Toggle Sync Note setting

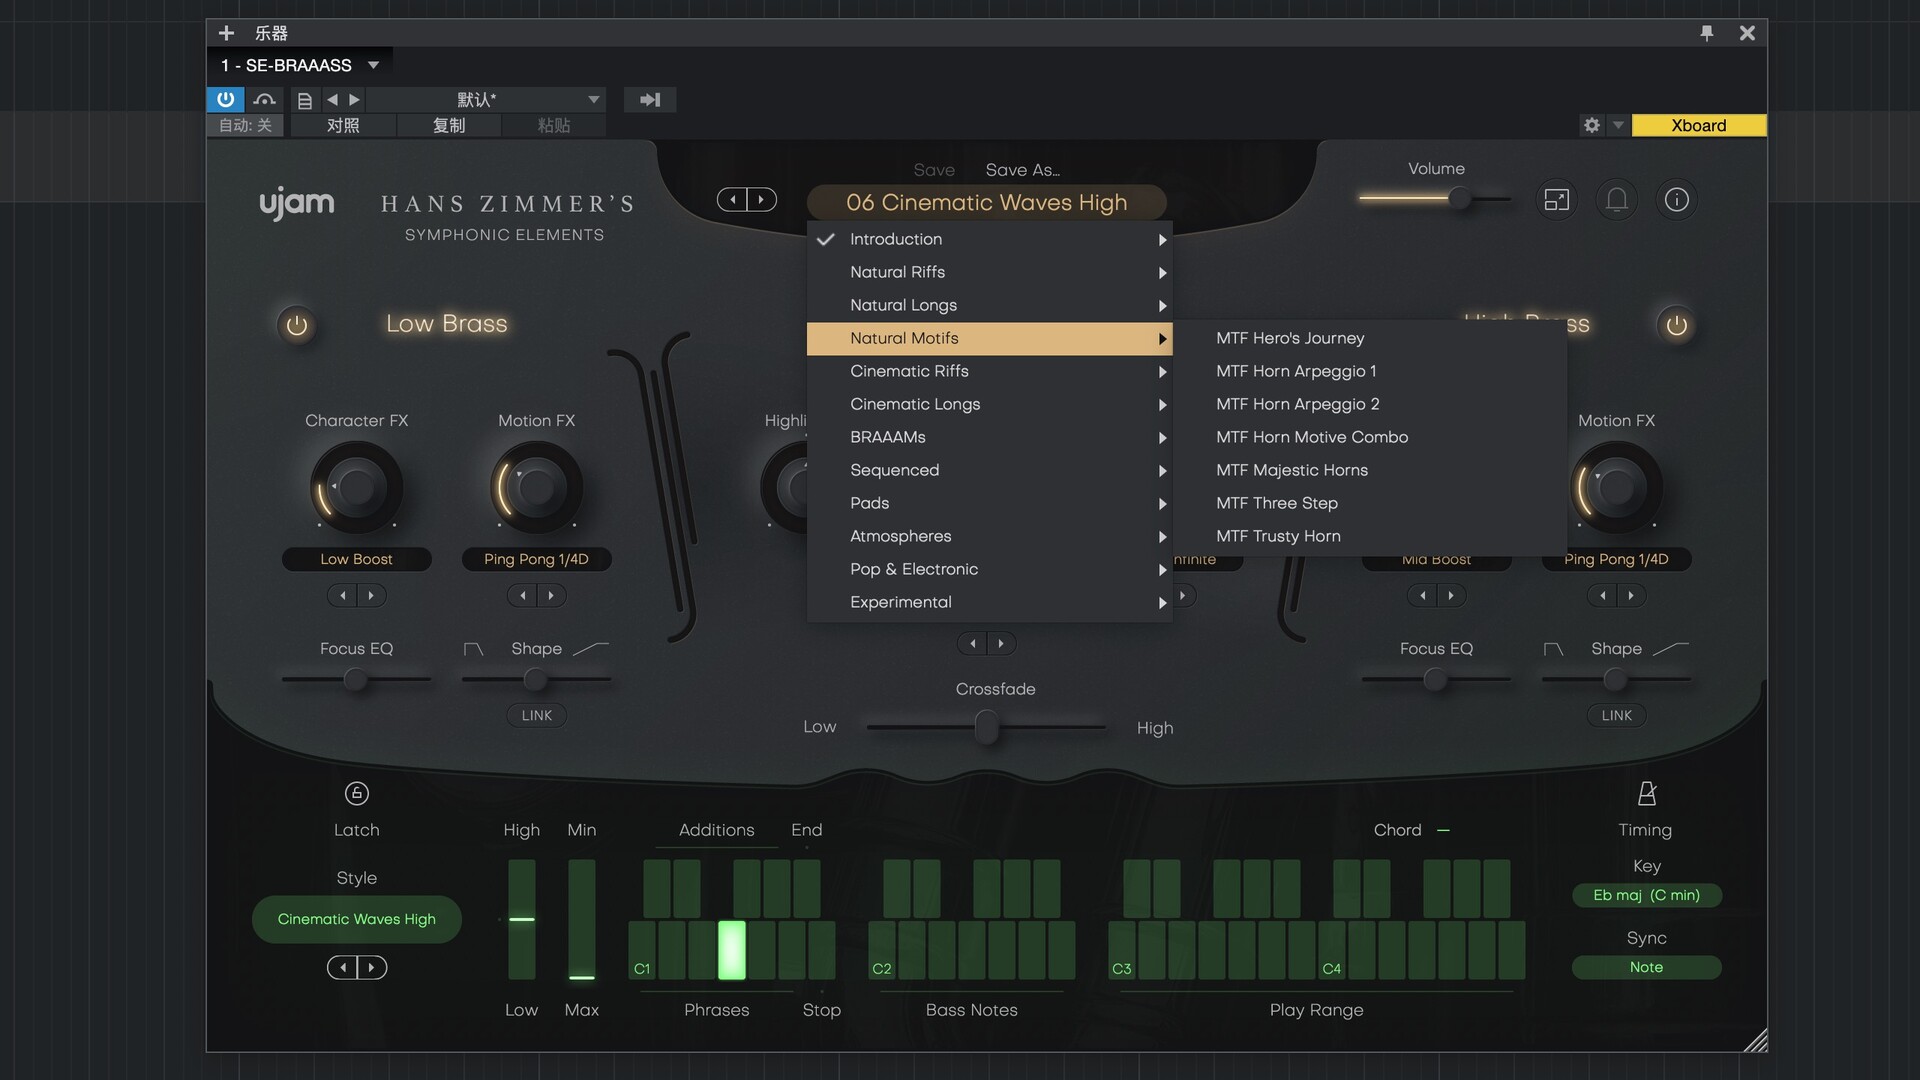(x=1646, y=967)
